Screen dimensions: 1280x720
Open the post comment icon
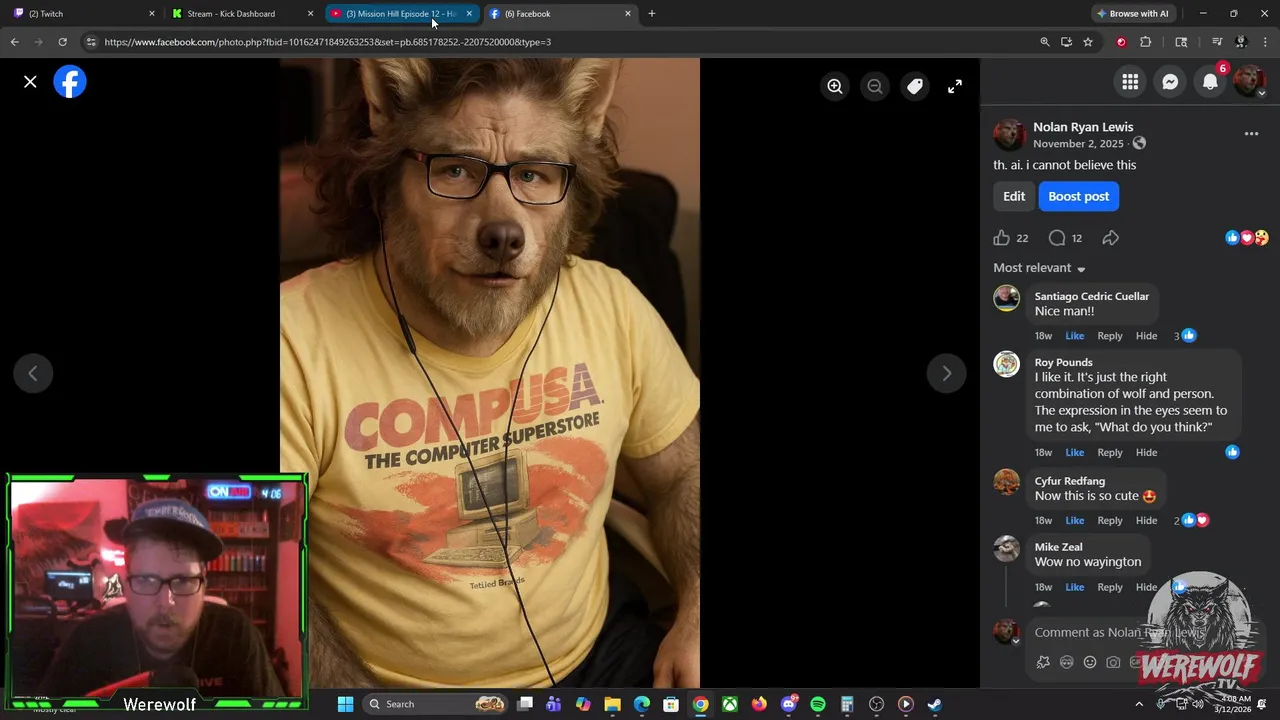click(1057, 238)
